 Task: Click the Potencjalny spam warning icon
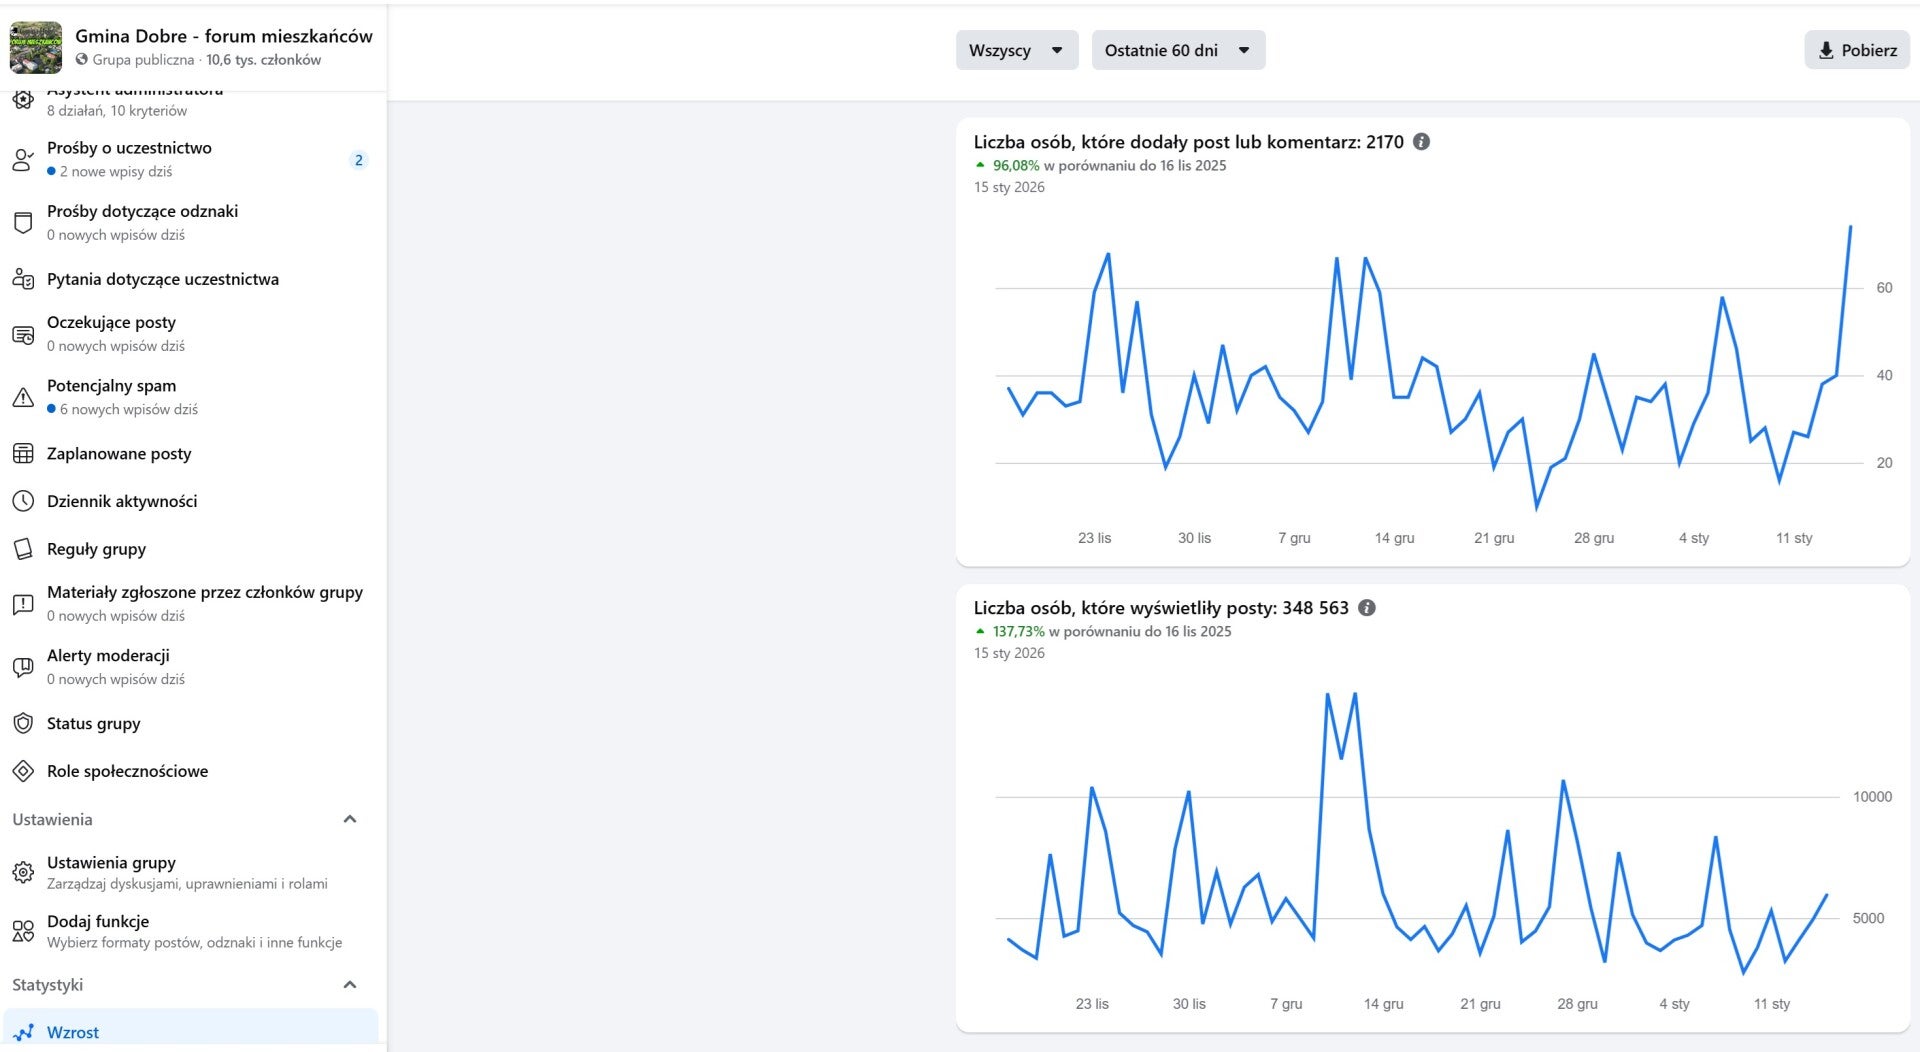(x=23, y=397)
